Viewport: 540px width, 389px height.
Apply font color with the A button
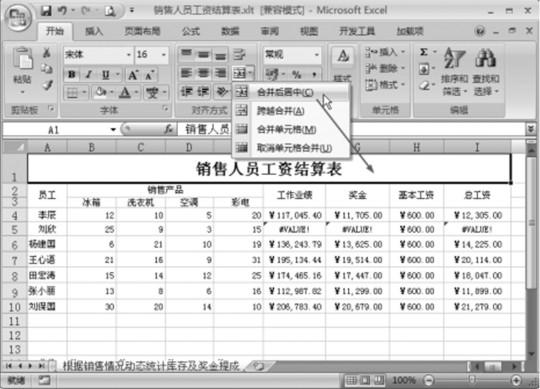coord(125,92)
